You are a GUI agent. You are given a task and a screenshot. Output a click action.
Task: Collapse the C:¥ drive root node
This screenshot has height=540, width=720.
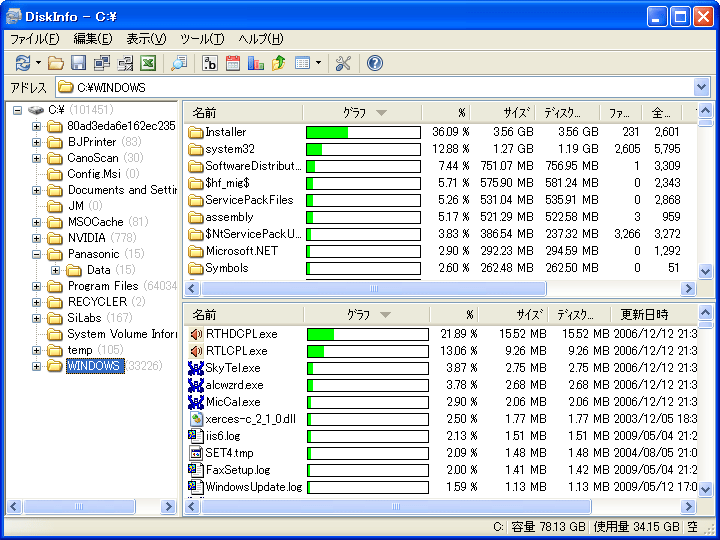(17, 110)
